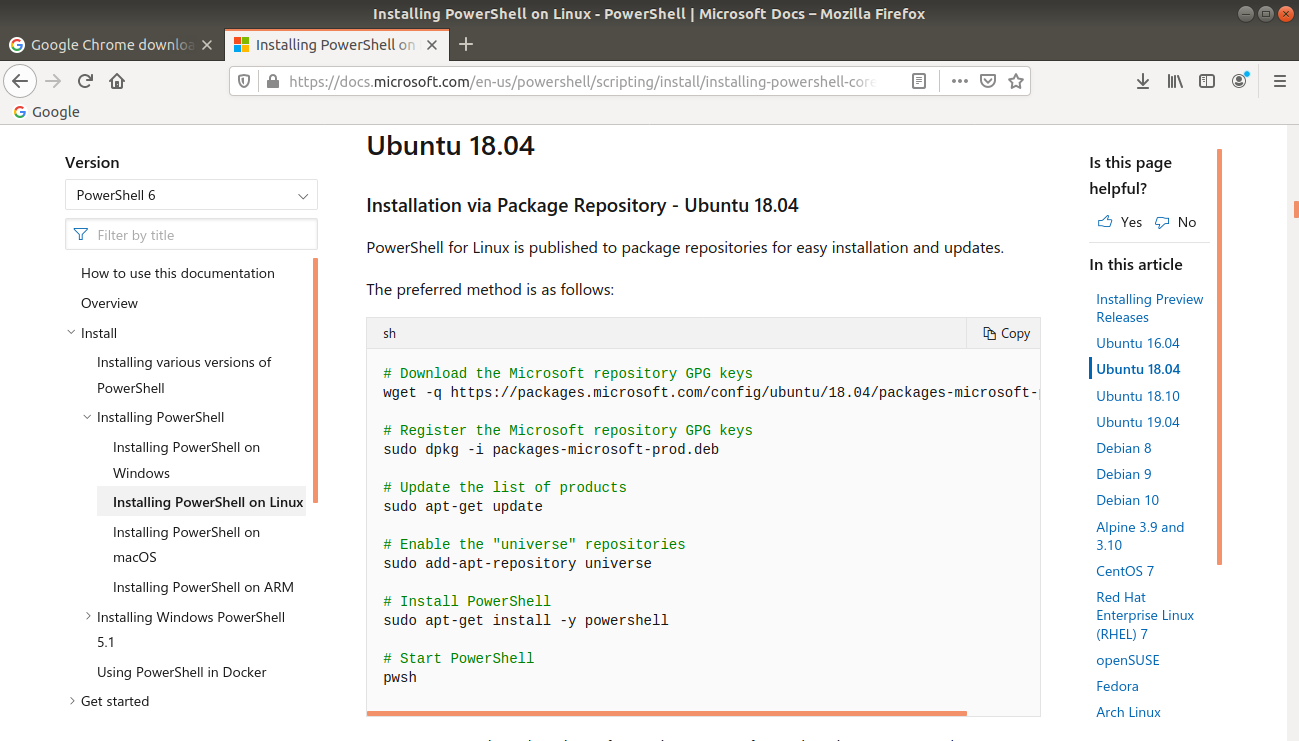Open the Firefox home page
This screenshot has height=741, width=1299.
[x=117, y=81]
